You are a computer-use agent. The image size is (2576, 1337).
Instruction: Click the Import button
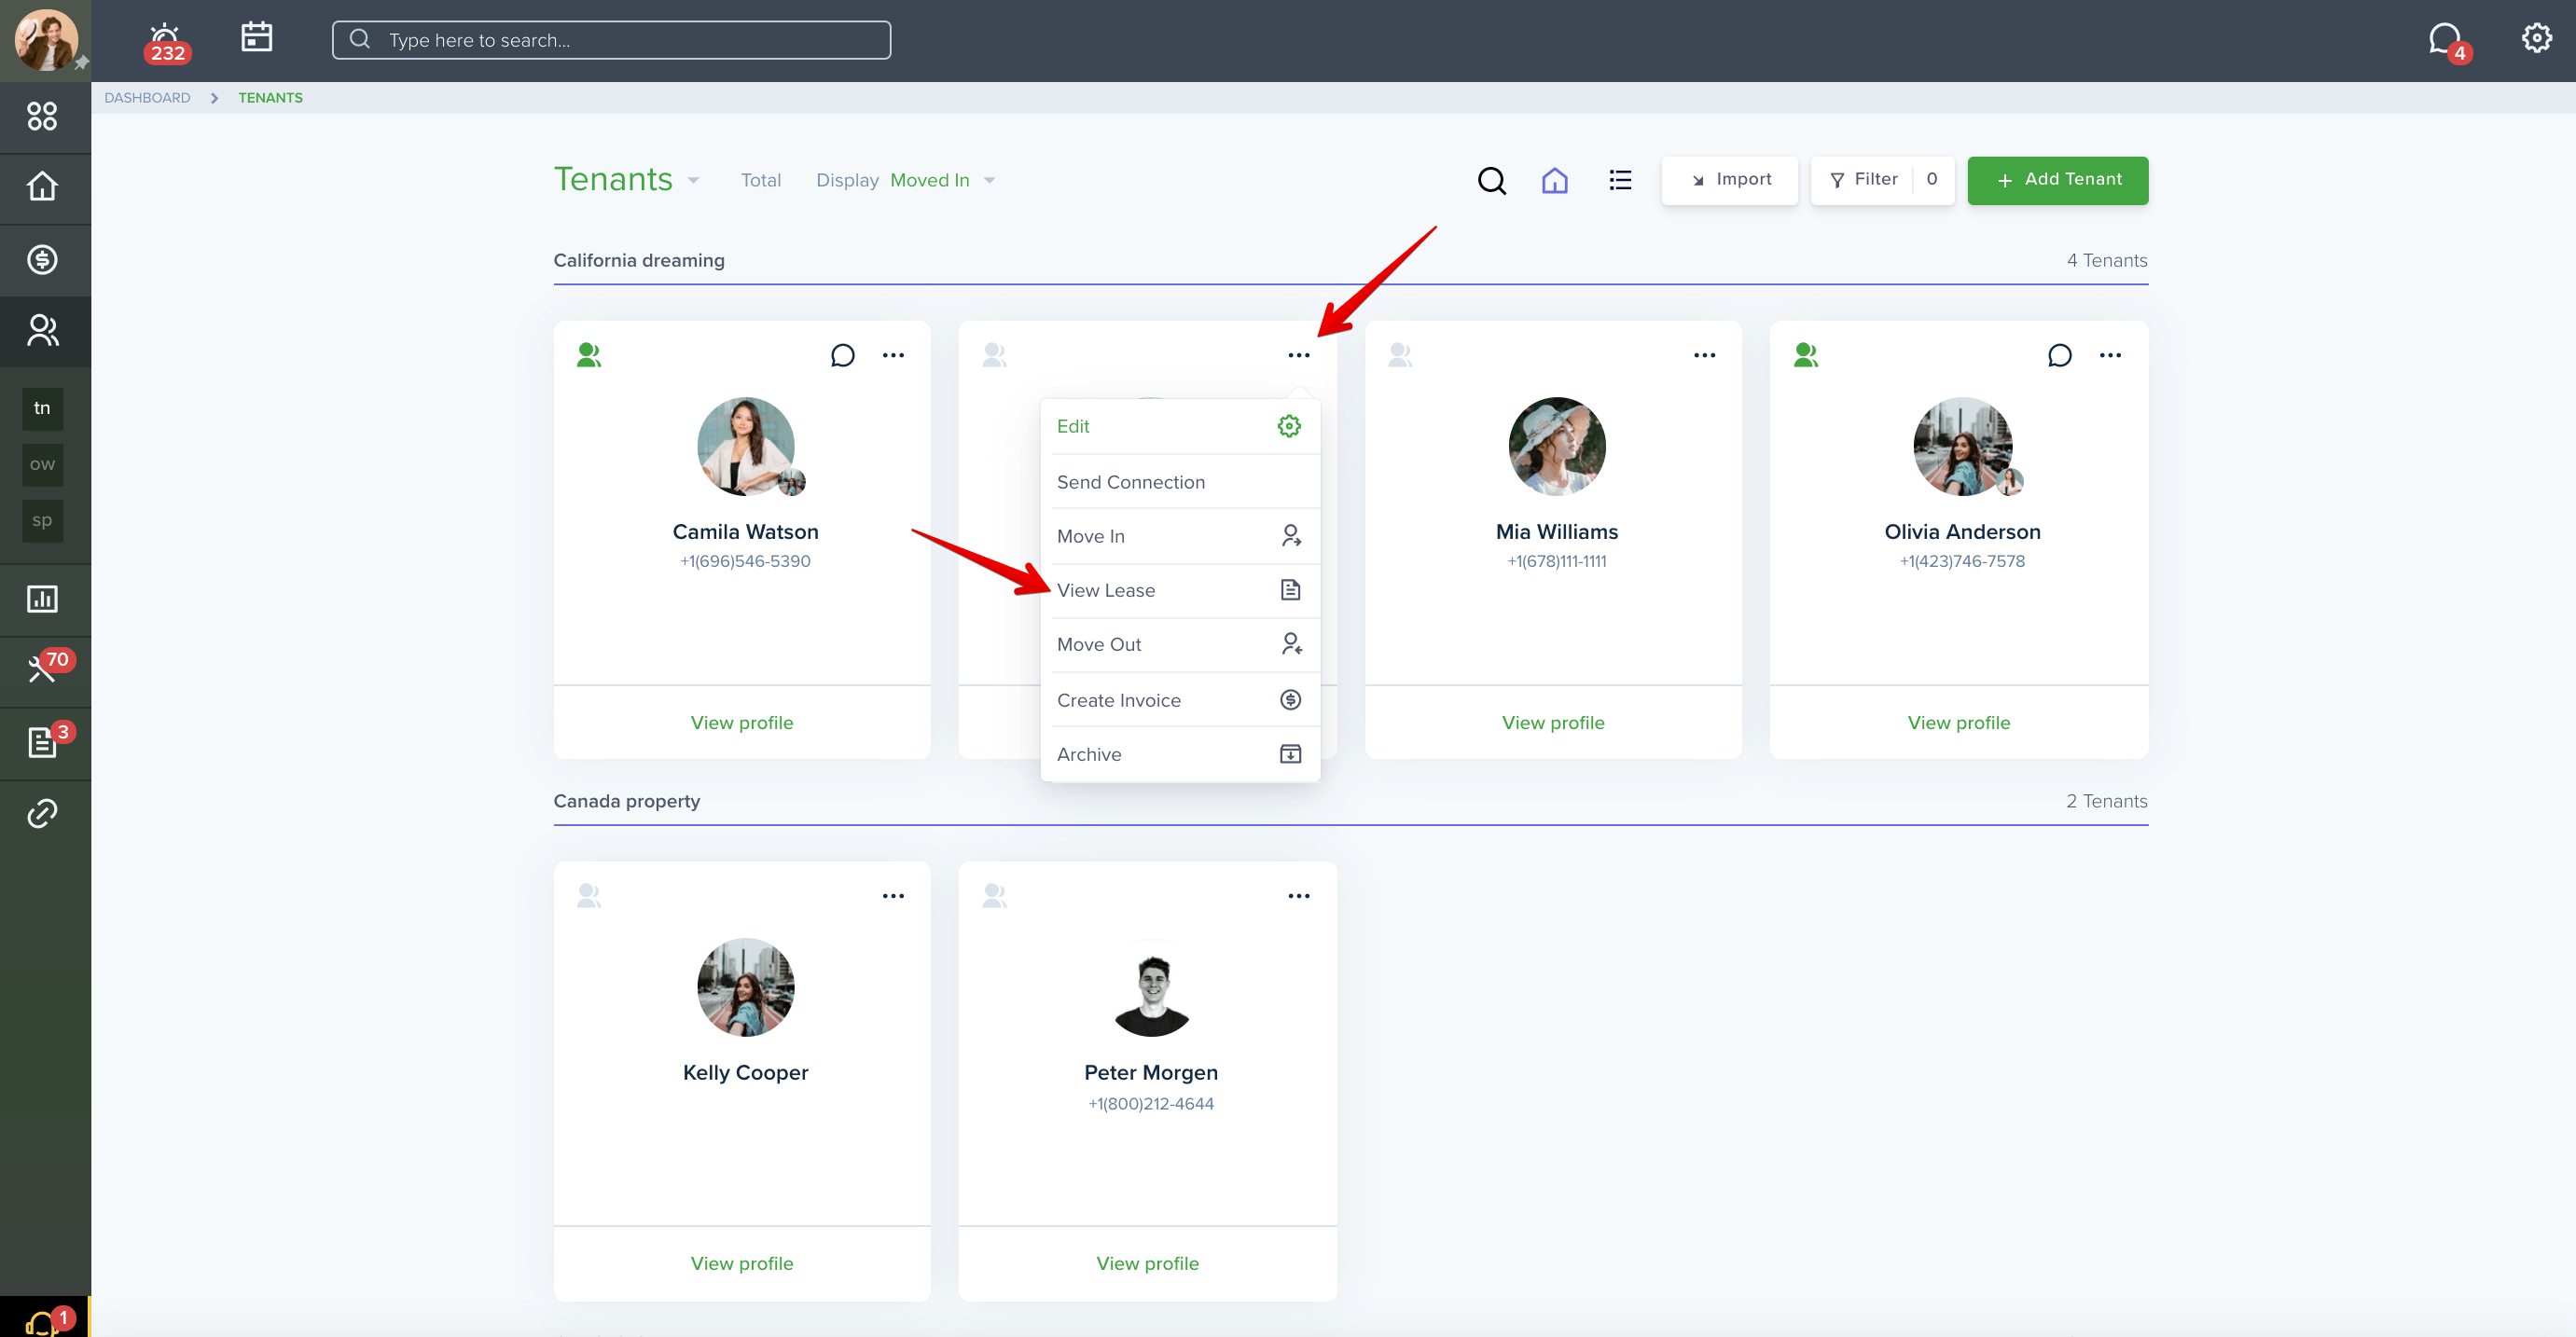pos(1729,180)
